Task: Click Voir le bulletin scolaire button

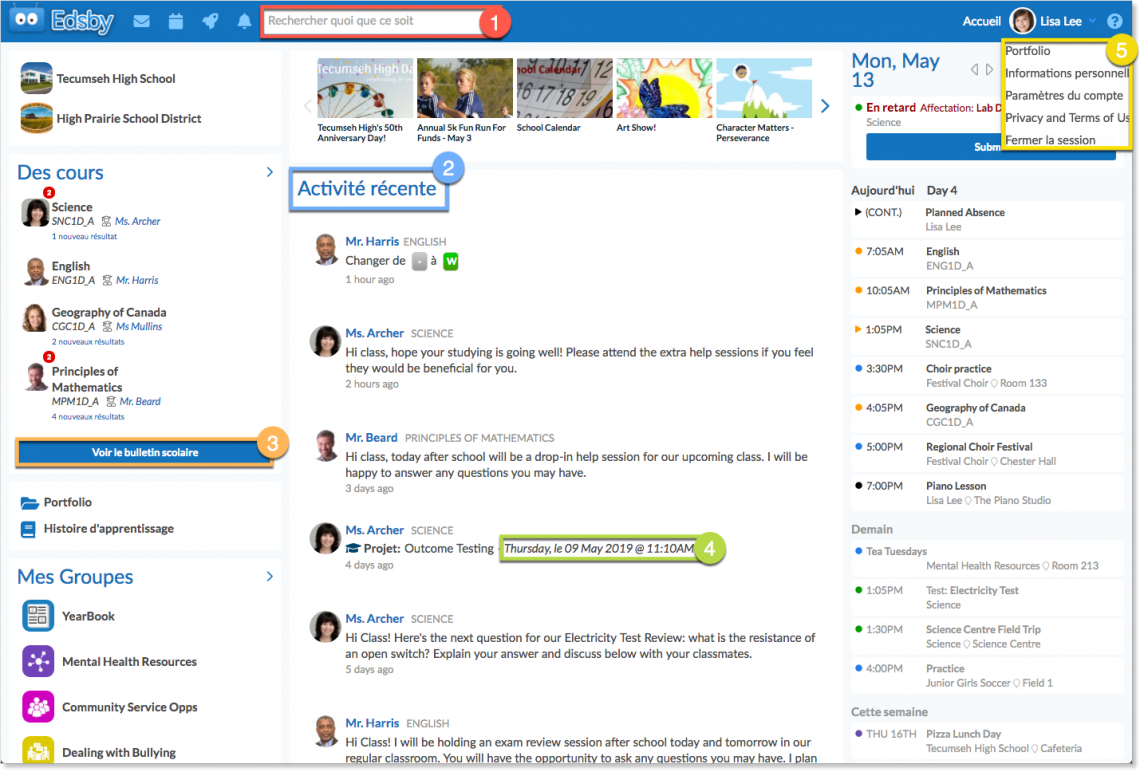Action: [145, 452]
